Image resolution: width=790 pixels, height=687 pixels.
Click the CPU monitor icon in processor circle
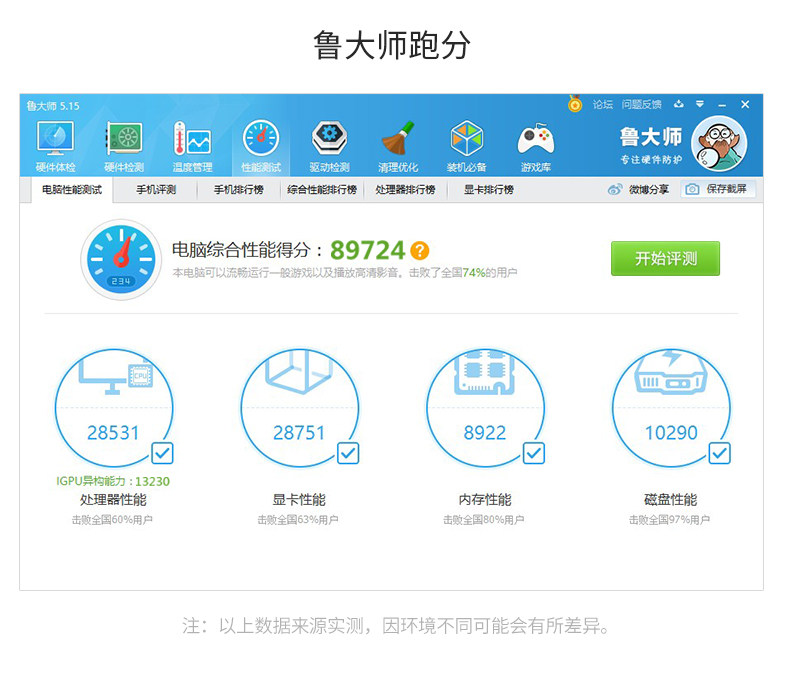[x=115, y=375]
